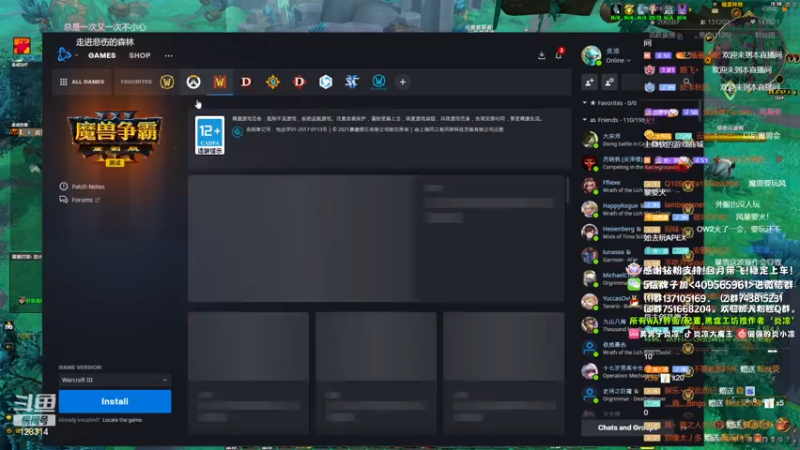The image size is (800, 450).
Task: Click the CADPA 12+ age rating badge
Action: pyautogui.click(x=210, y=135)
